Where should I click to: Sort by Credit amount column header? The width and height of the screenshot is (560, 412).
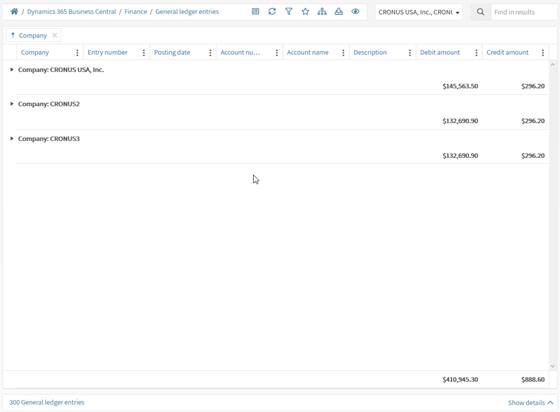click(x=507, y=52)
